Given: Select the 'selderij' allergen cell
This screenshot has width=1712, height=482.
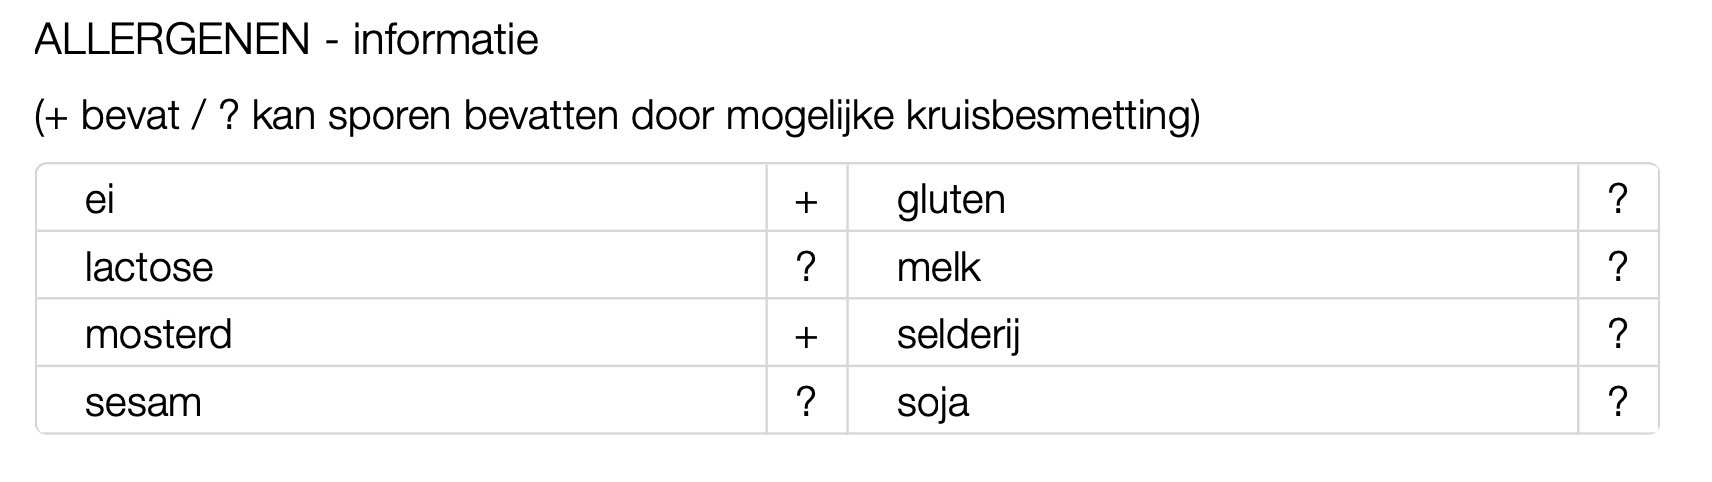Looking at the screenshot, I should (x=958, y=334).
